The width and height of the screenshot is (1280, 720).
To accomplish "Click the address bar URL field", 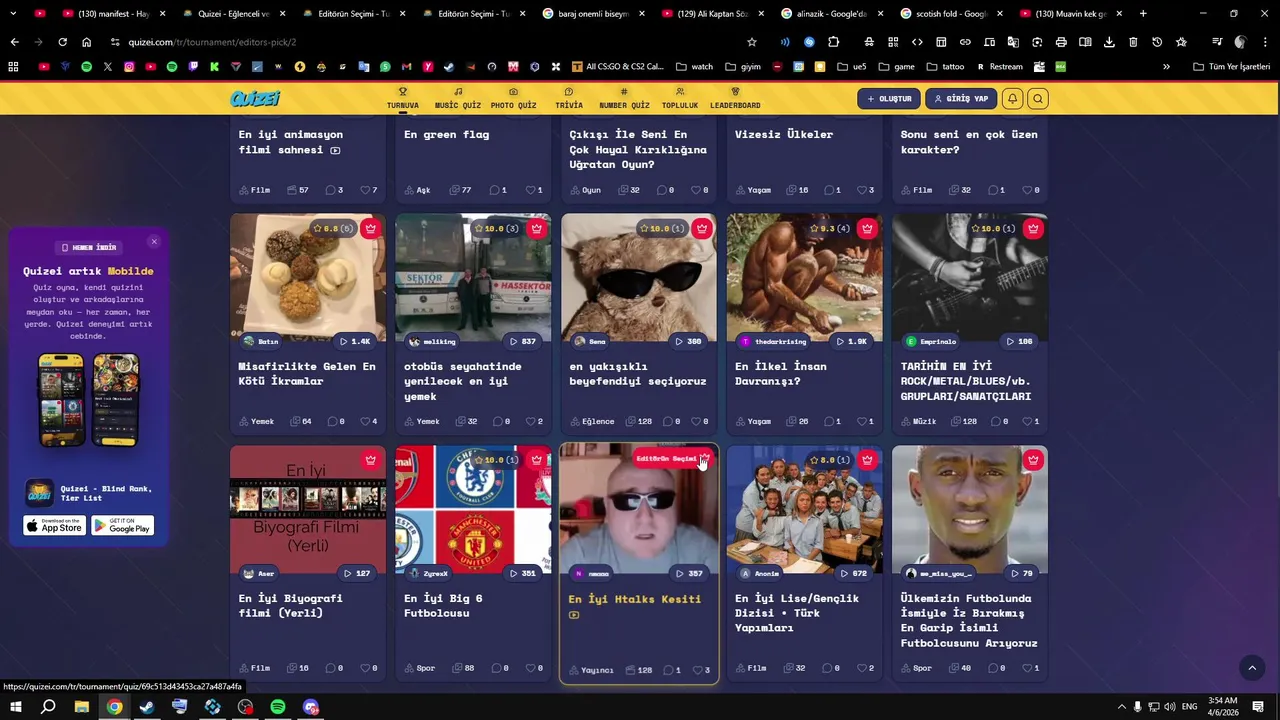I will pyautogui.click(x=430, y=42).
